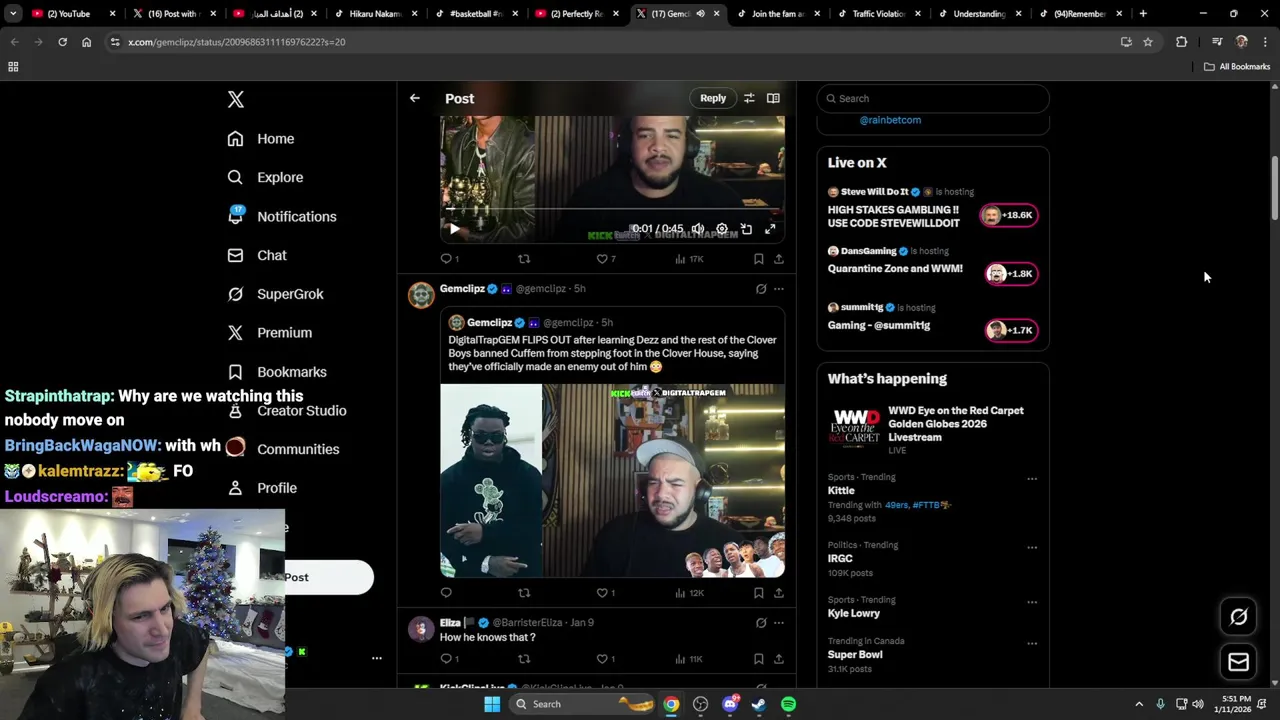Click the Search input on X
The height and width of the screenshot is (720, 1280).
tap(933, 98)
